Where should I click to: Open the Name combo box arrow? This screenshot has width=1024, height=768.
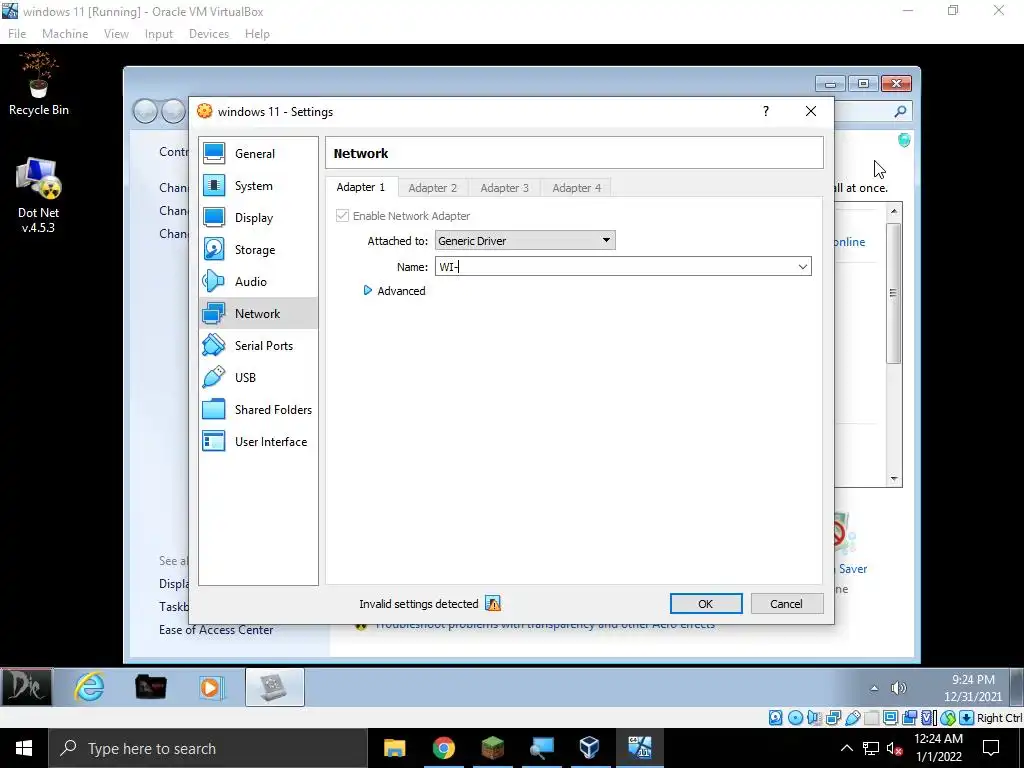(803, 266)
